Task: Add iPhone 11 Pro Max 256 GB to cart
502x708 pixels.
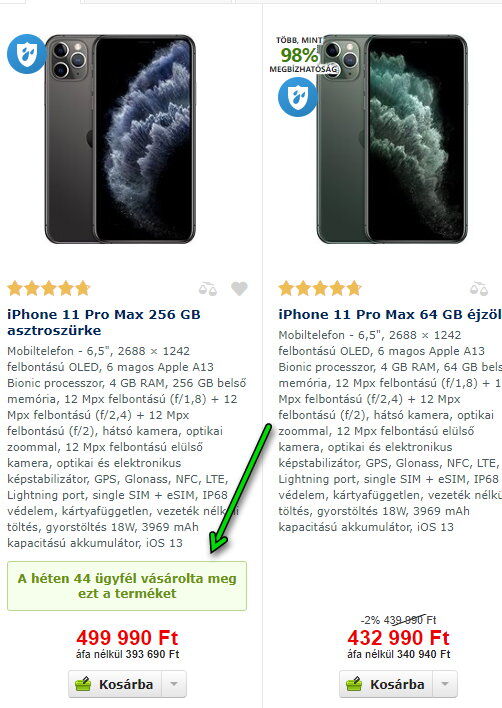Action: (115, 684)
